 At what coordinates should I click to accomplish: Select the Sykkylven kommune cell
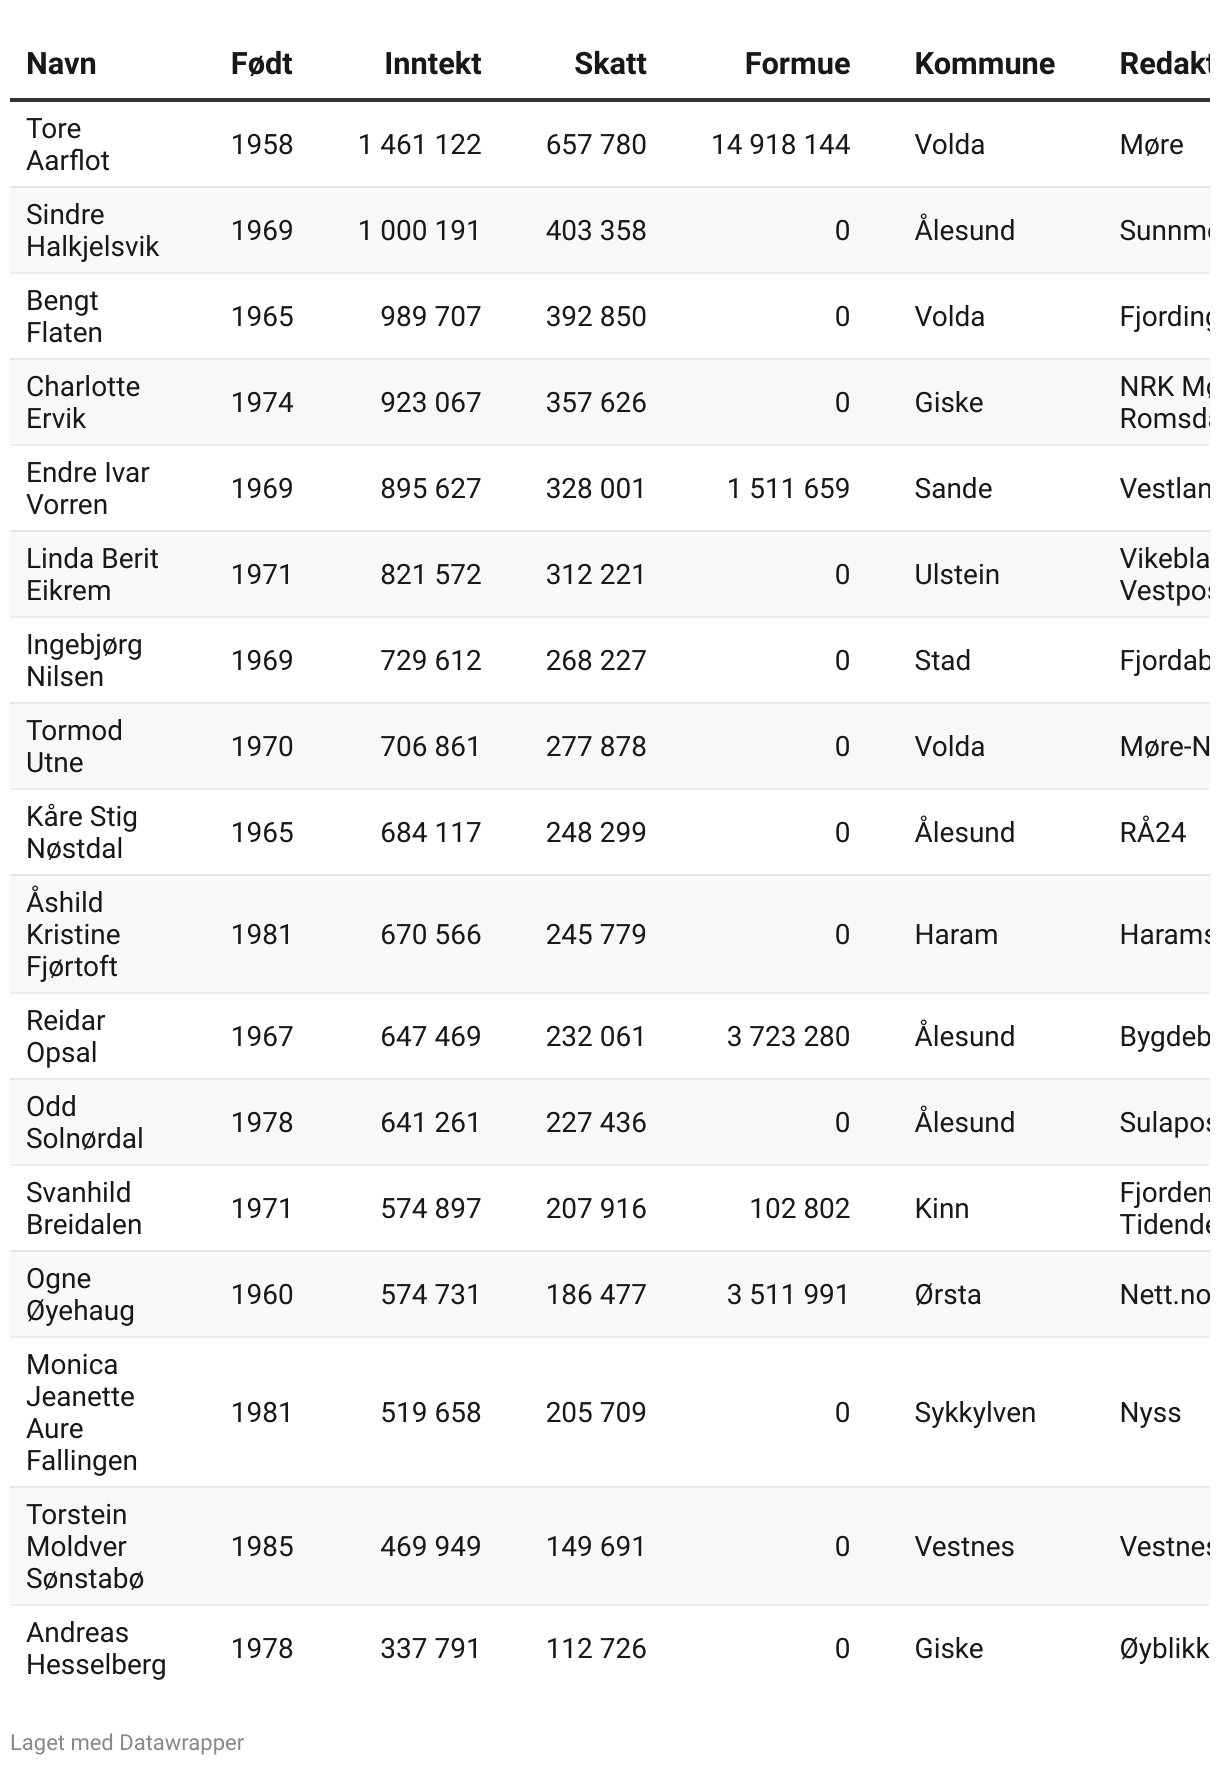[x=974, y=1413]
